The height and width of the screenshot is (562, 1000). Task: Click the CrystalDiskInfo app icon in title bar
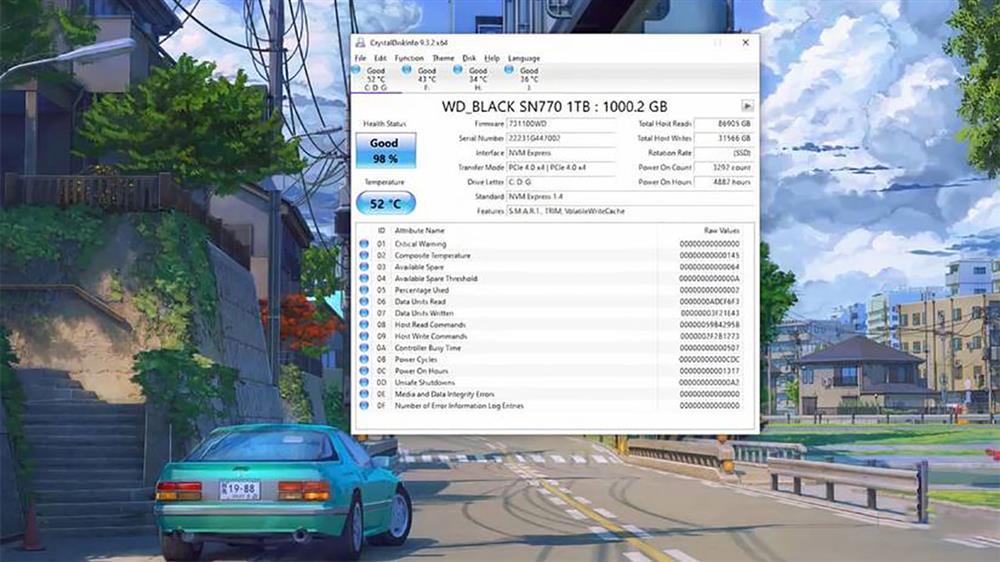(x=360, y=43)
